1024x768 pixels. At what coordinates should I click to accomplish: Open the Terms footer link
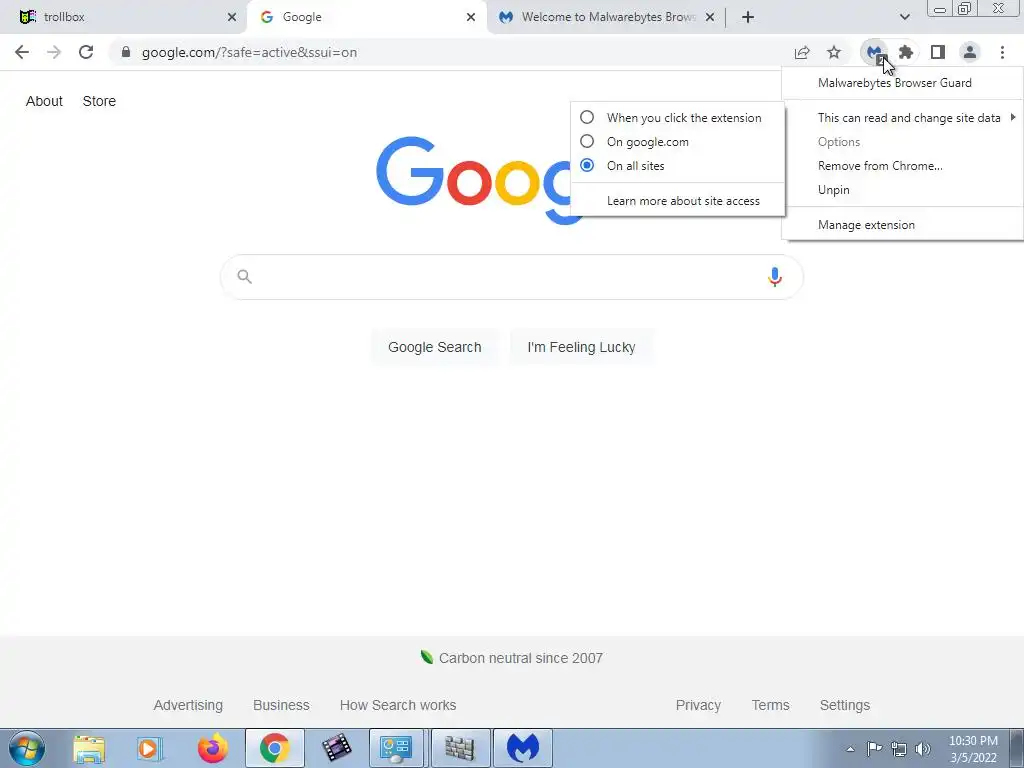[x=770, y=705]
